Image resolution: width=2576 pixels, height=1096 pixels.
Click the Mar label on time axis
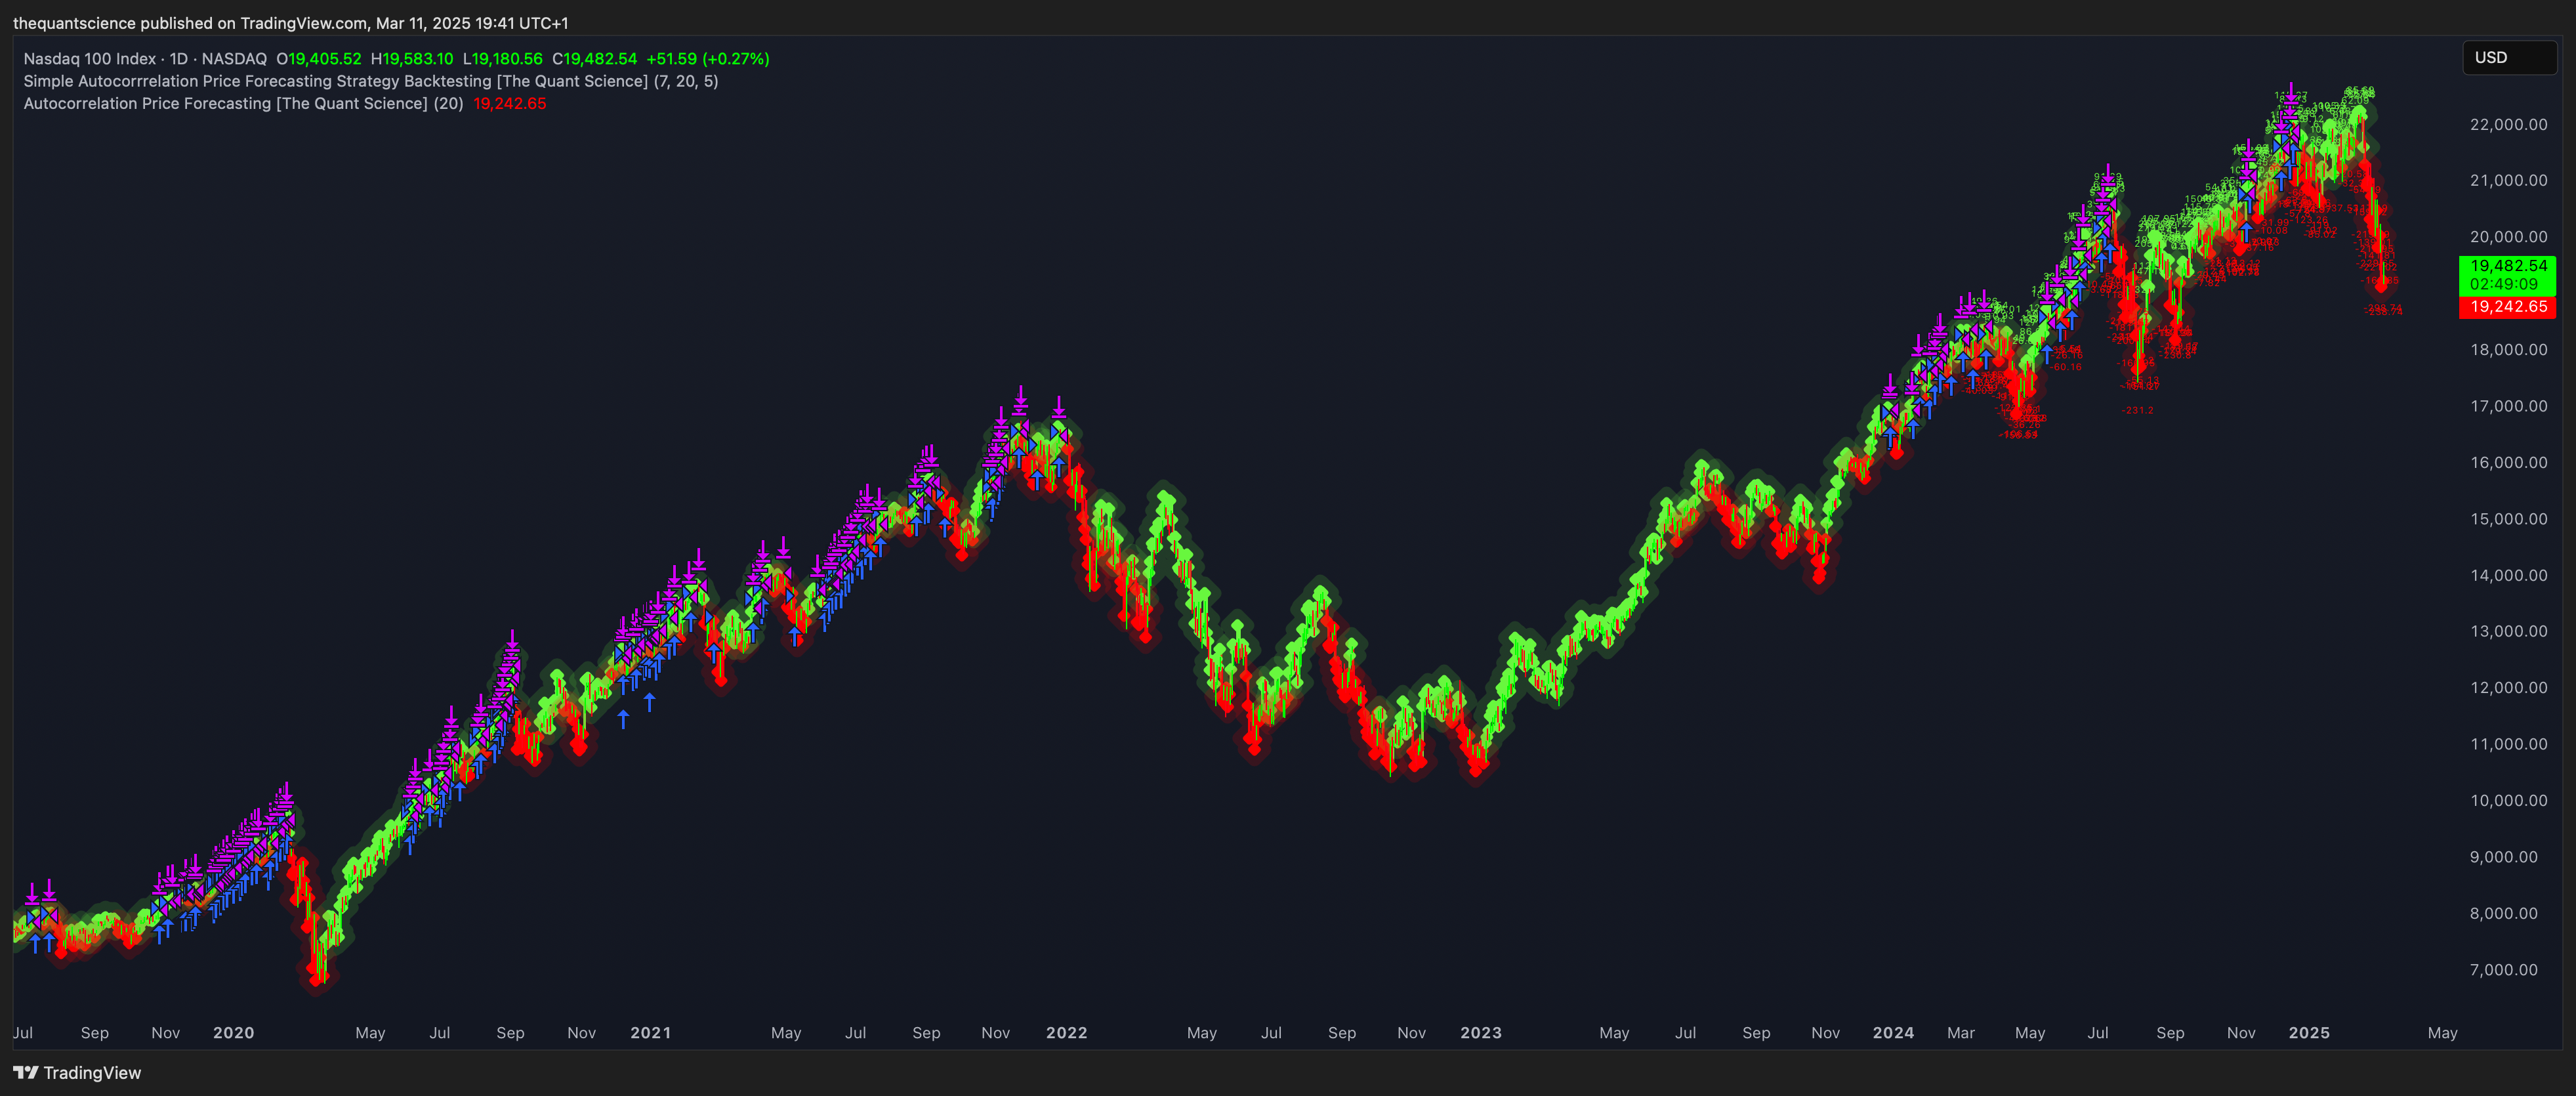pos(1961,1033)
